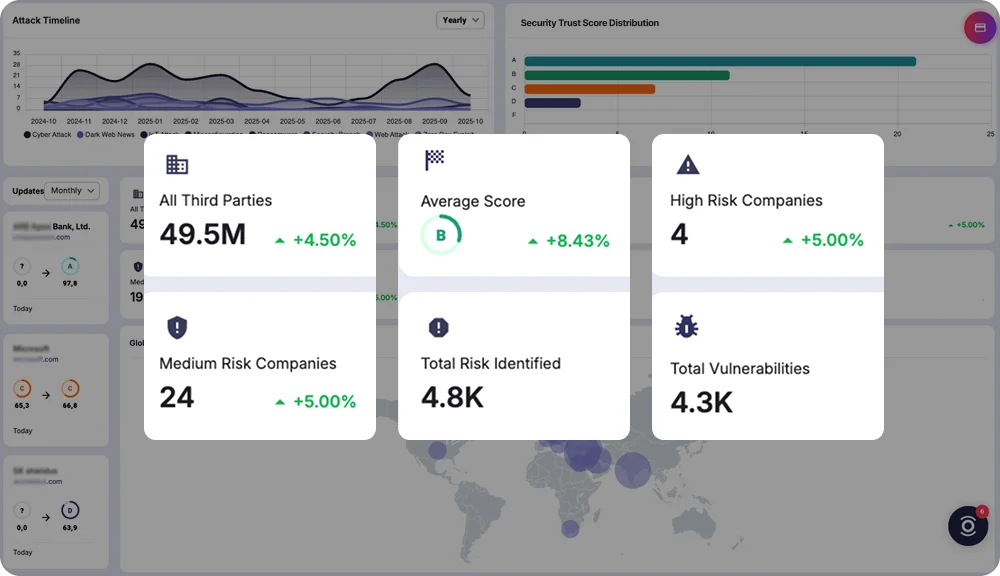Click the warning triangle above High Risk Companies
This screenshot has width=1000, height=576.
coord(688,165)
